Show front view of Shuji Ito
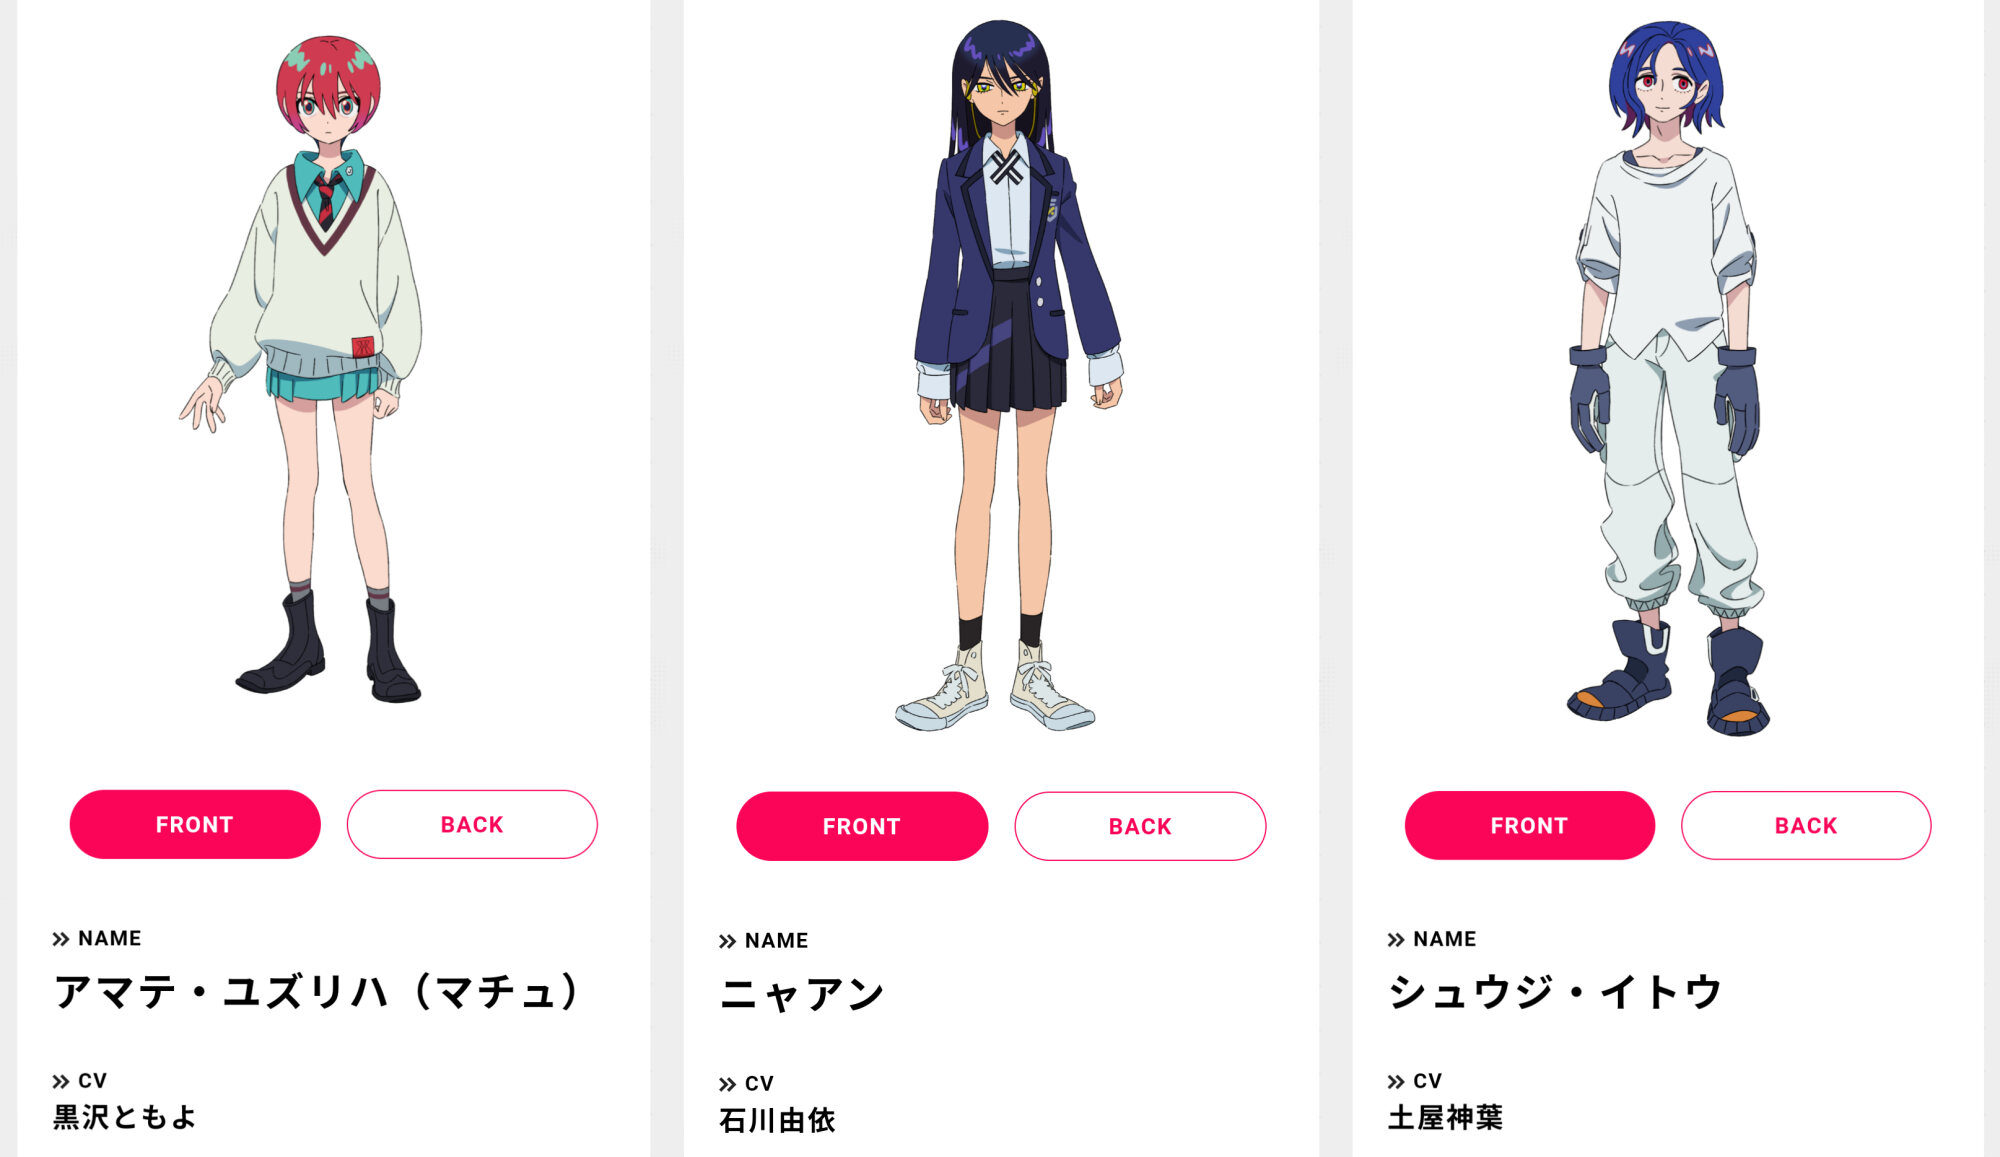 1530,826
